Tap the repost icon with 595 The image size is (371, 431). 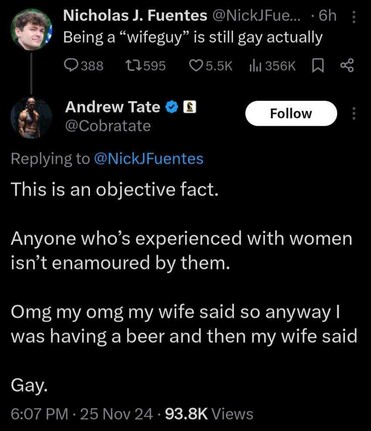click(145, 66)
